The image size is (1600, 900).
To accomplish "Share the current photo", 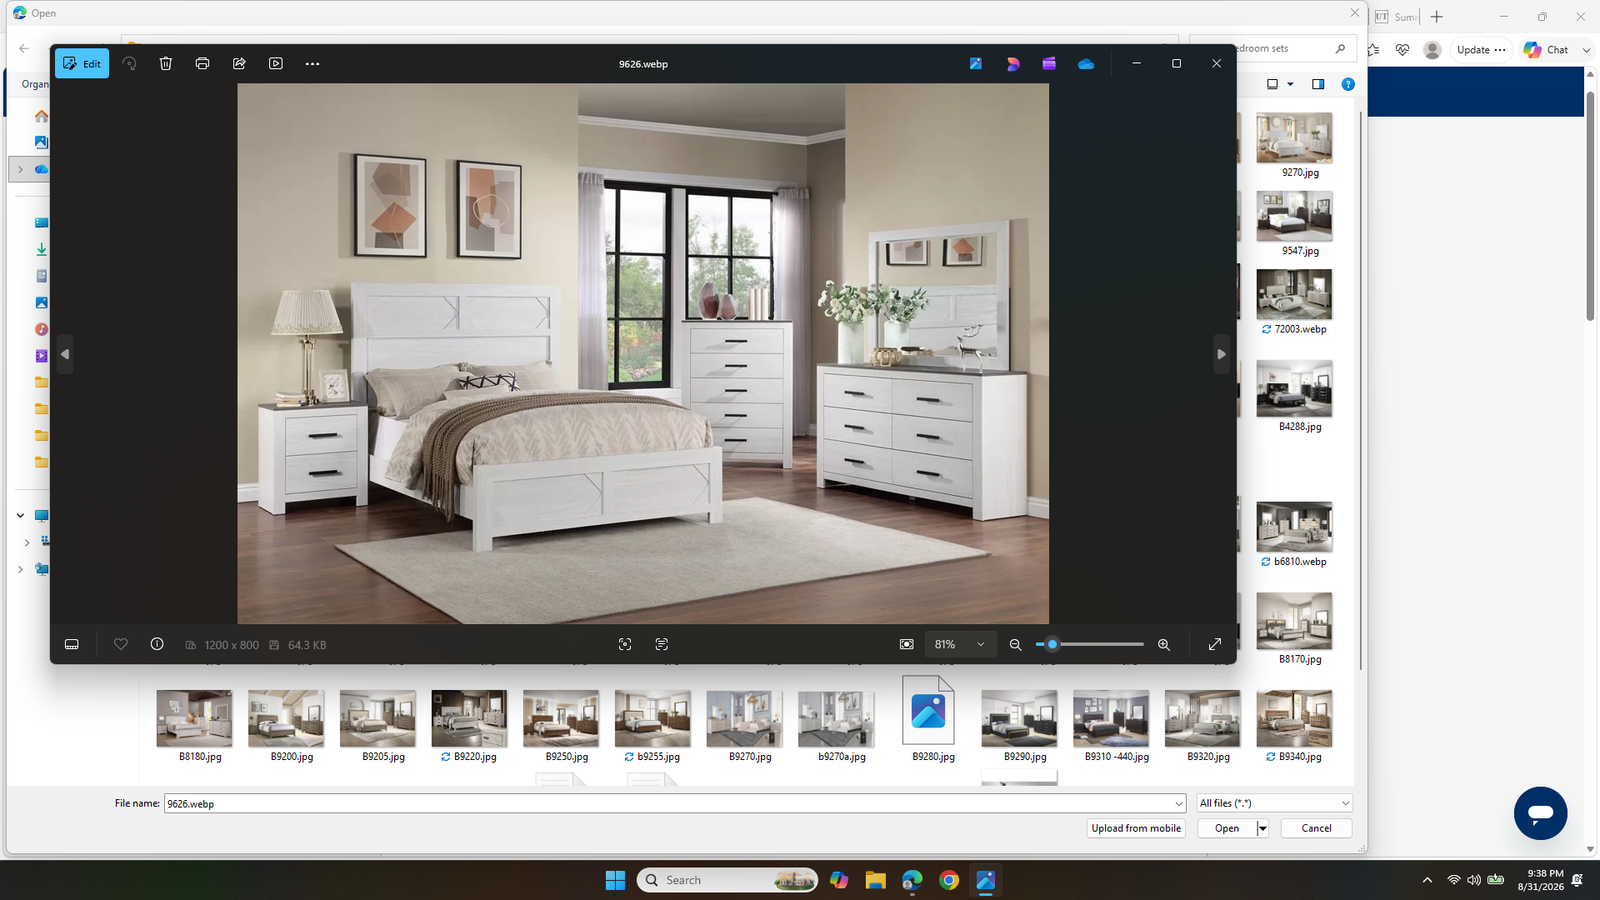I will click(x=239, y=63).
